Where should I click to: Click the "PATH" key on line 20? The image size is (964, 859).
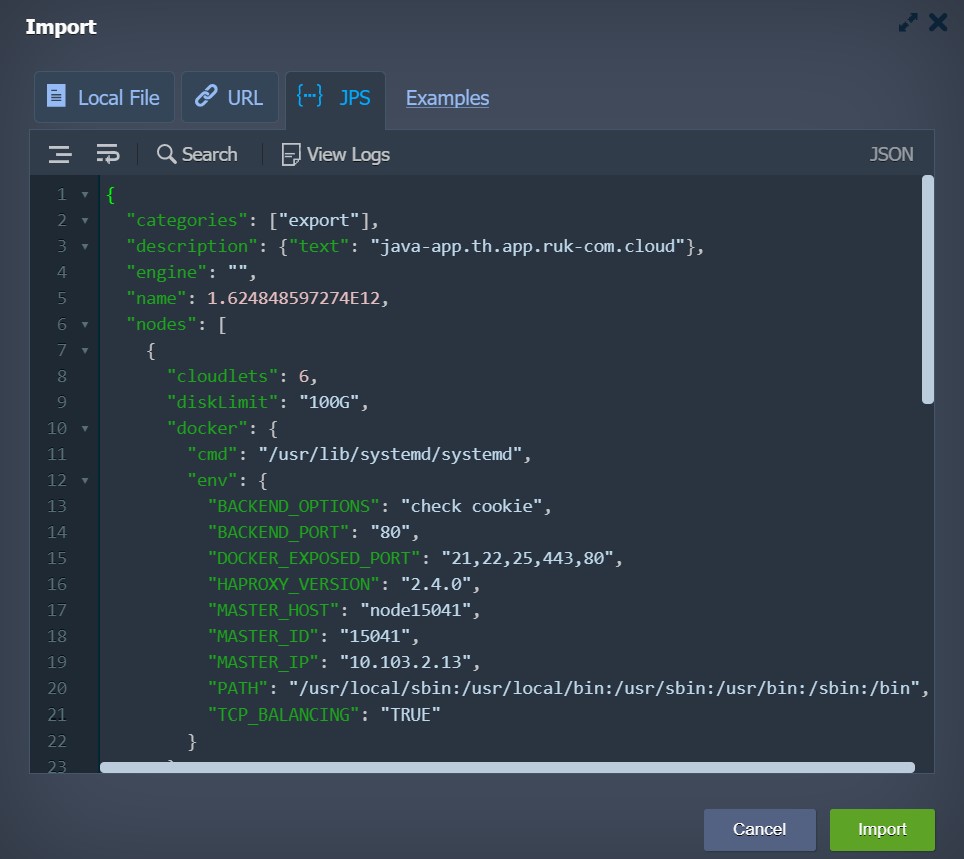point(238,687)
